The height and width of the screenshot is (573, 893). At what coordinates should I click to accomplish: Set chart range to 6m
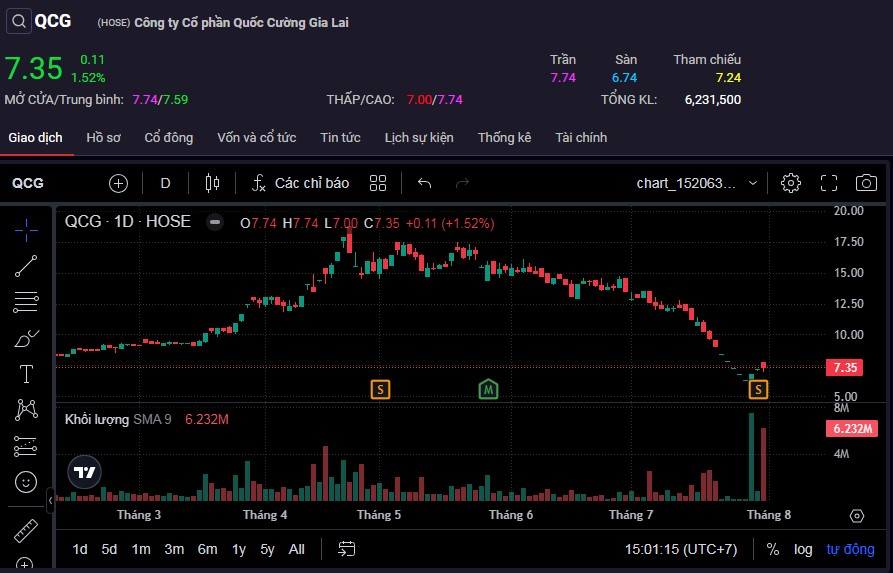(207, 549)
